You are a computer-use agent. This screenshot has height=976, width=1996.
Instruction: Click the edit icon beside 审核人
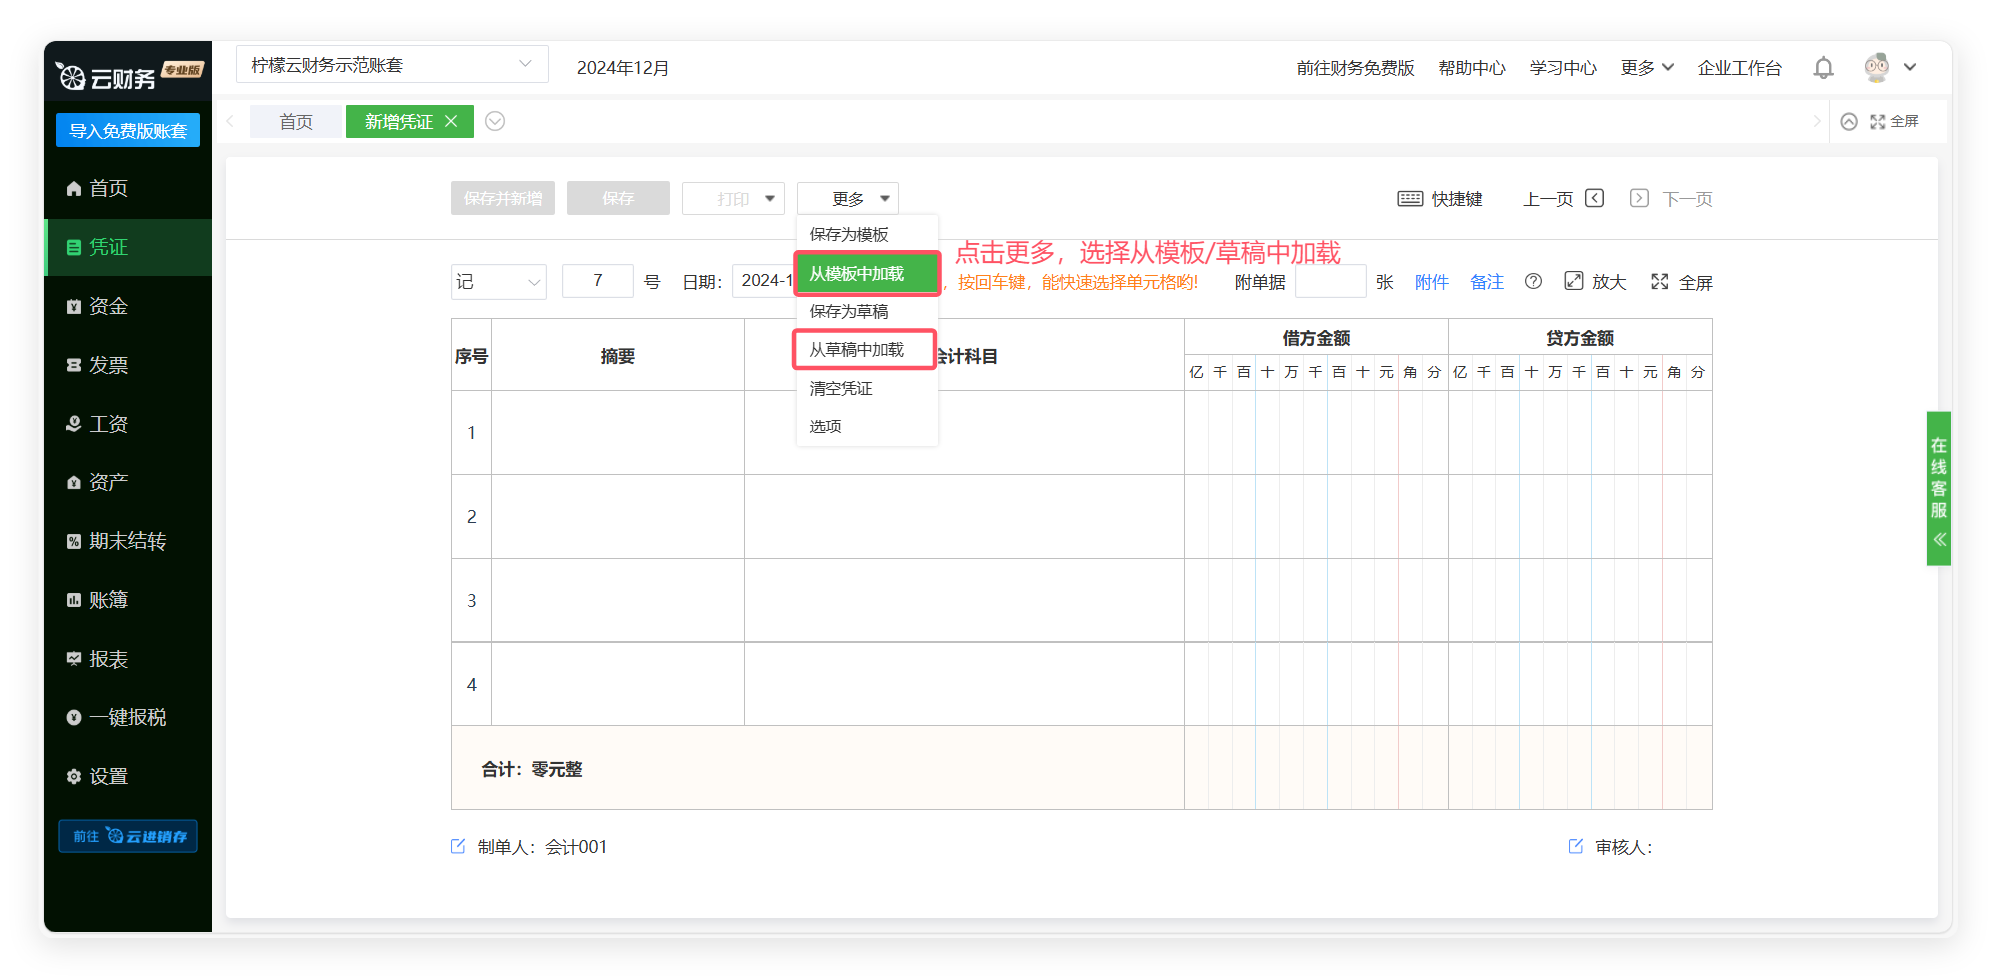coord(1576,847)
